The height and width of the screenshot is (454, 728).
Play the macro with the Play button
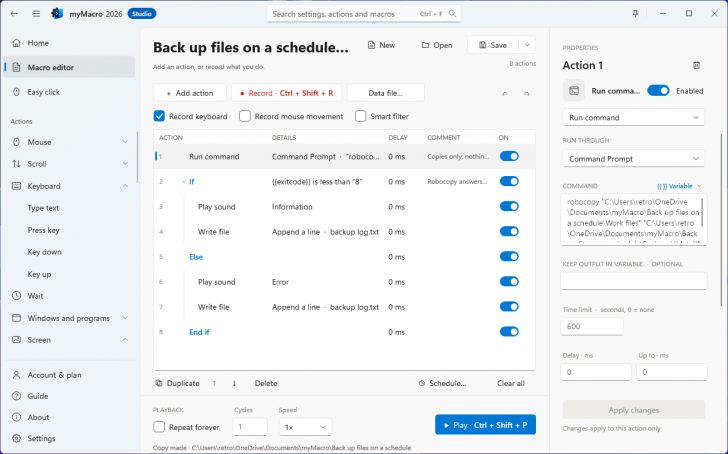[x=485, y=425]
